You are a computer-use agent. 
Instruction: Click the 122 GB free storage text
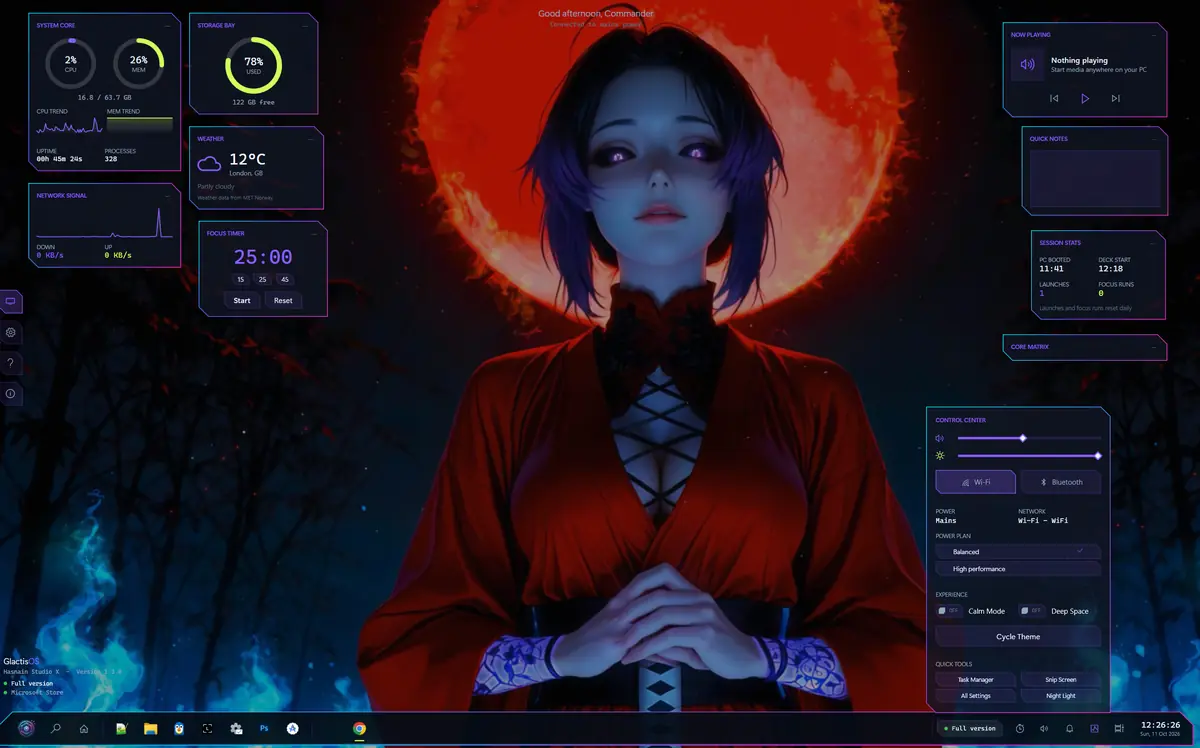tap(253, 102)
